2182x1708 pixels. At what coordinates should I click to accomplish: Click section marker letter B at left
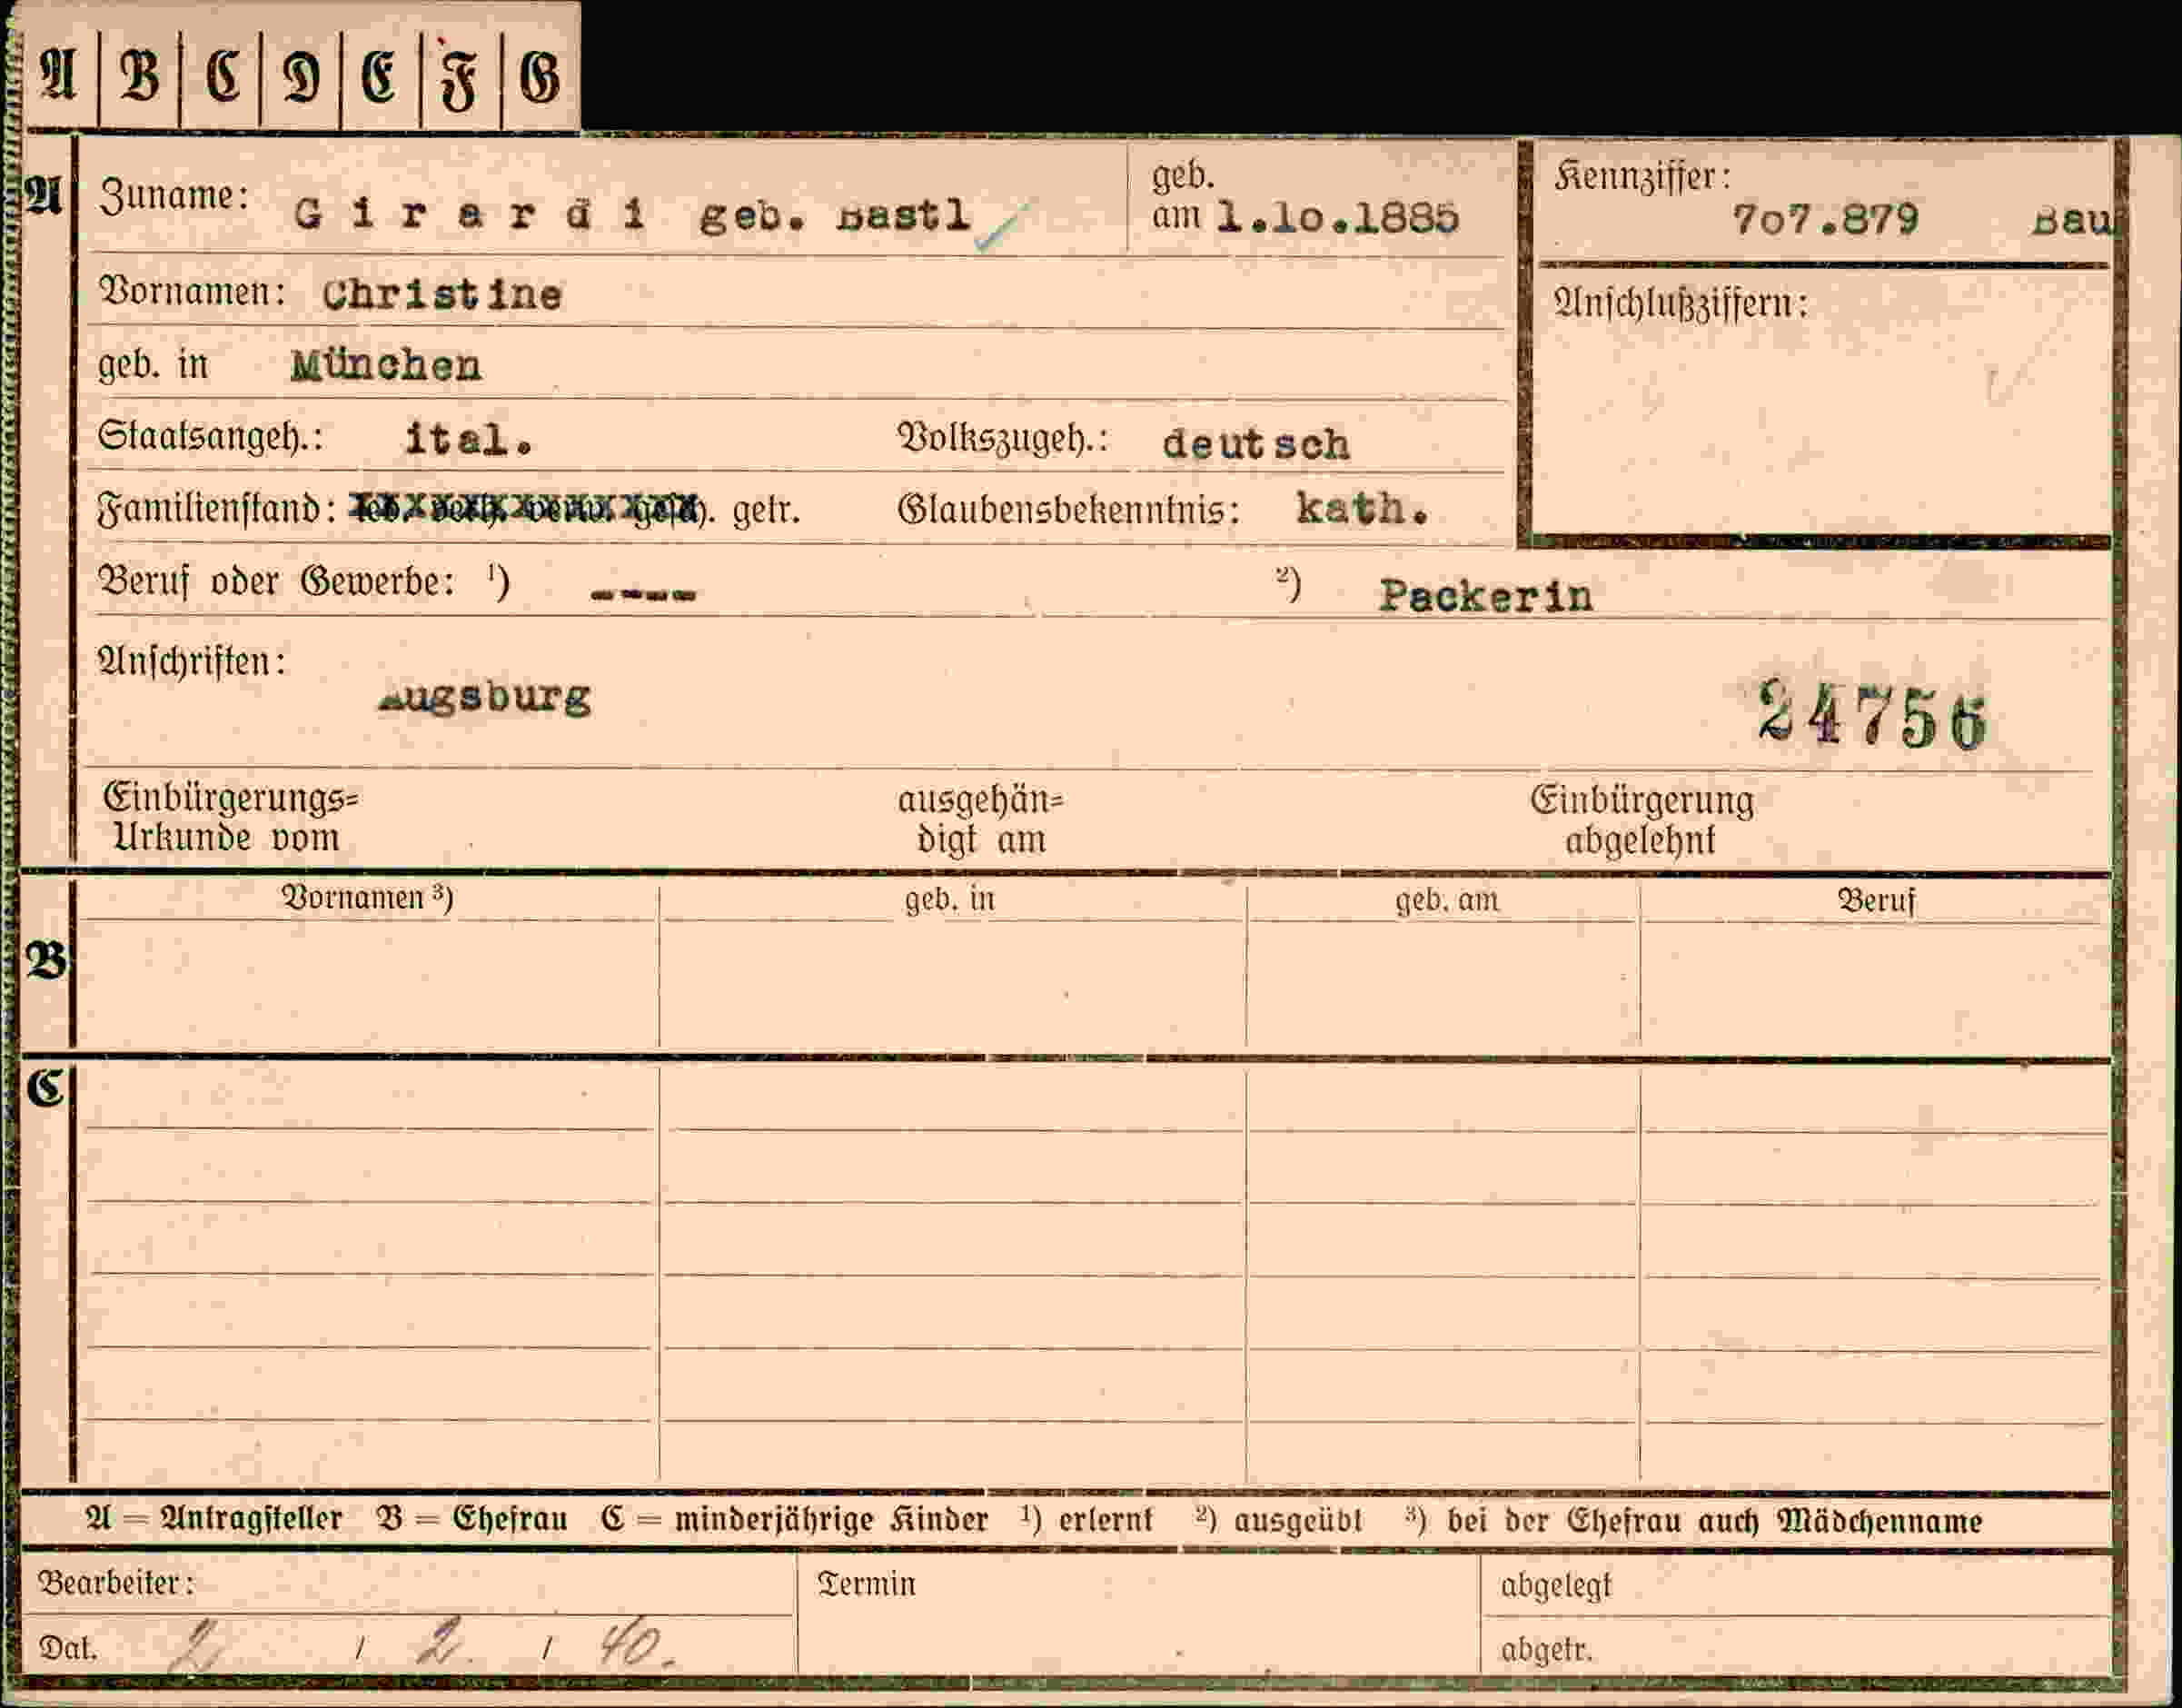46,962
